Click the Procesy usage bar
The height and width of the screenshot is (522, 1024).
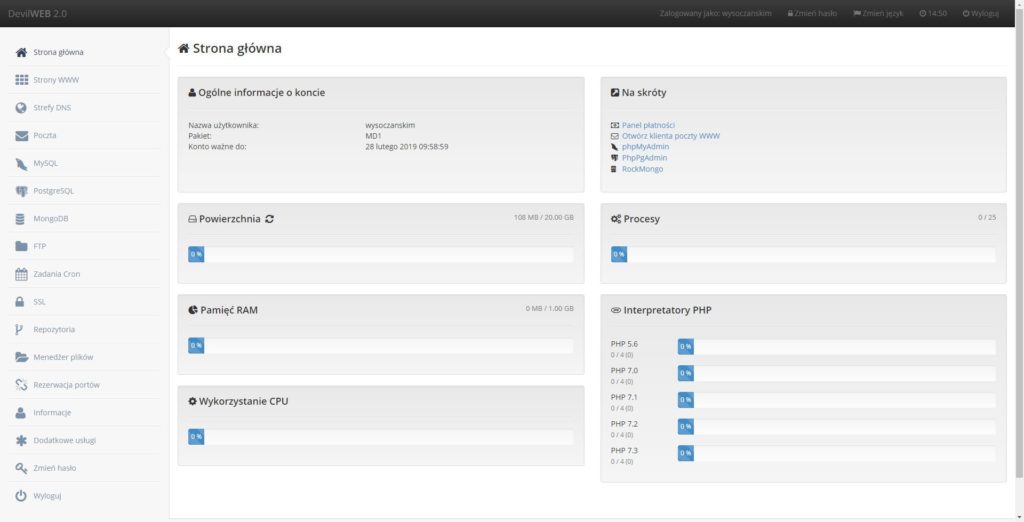tap(803, 254)
